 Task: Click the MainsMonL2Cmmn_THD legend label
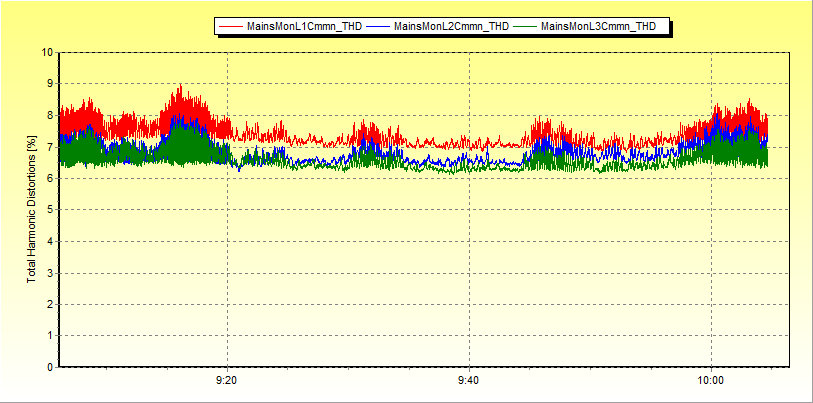click(451, 26)
